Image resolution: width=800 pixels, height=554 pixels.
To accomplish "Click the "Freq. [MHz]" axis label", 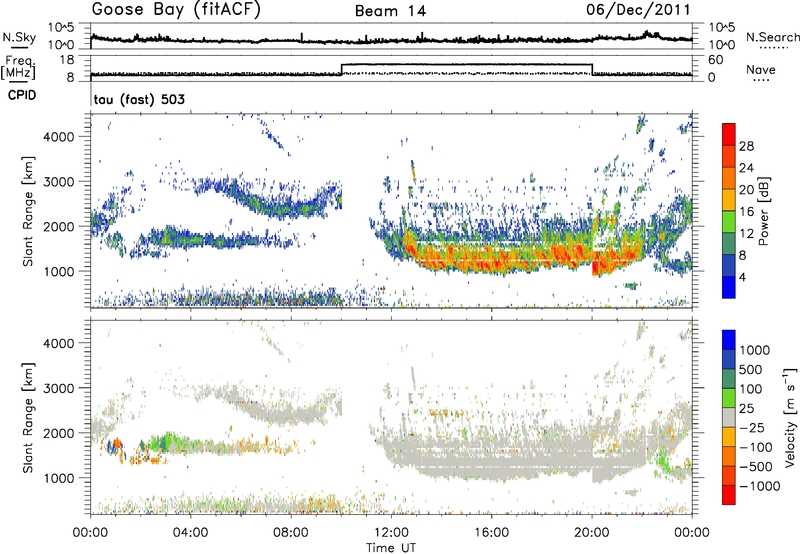I will 19,67.
